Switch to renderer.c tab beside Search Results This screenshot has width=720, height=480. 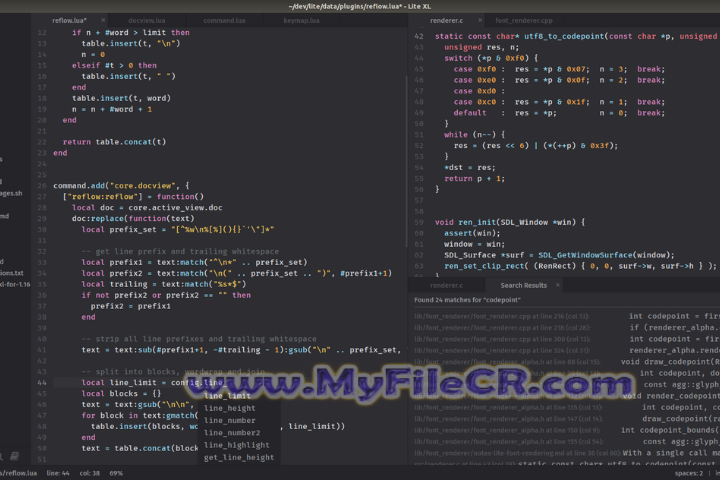tap(446, 285)
